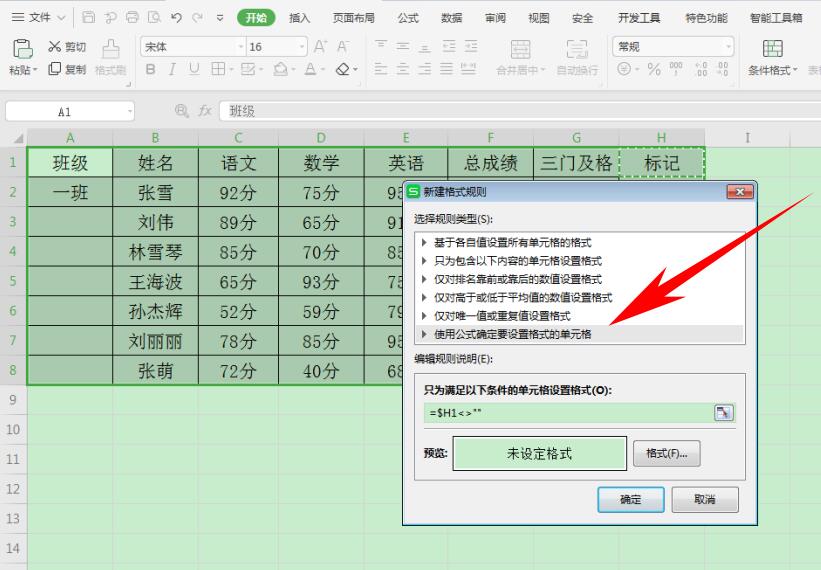Click the thousands separator 000 icon
The image size is (821, 570).
pyautogui.click(x=676, y=69)
